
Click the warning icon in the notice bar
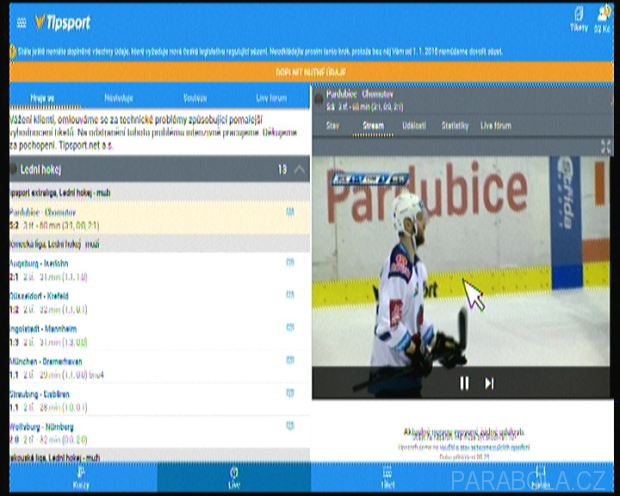point(13,52)
